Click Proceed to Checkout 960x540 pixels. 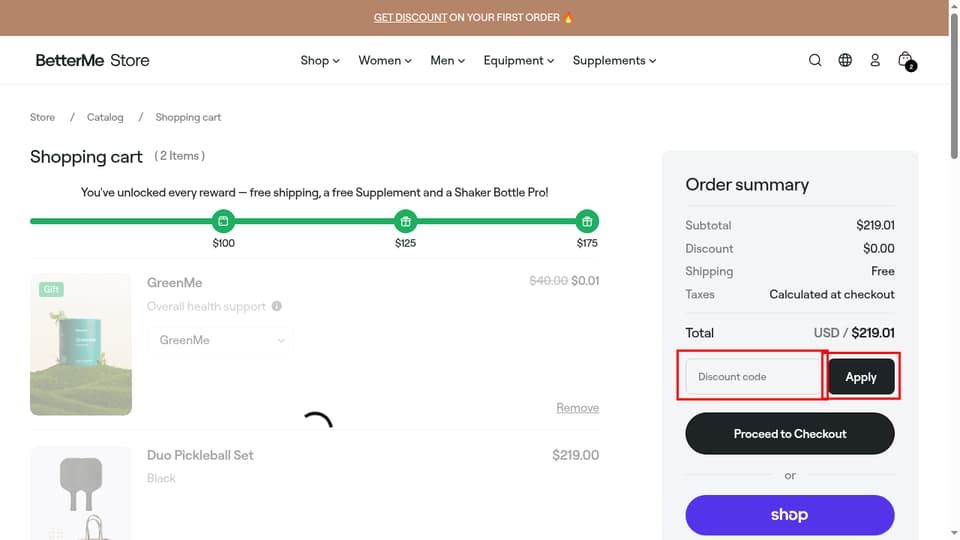pos(790,433)
